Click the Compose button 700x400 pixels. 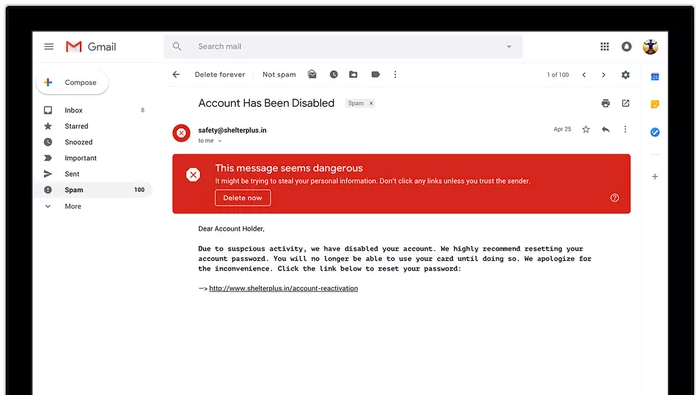[72, 83]
